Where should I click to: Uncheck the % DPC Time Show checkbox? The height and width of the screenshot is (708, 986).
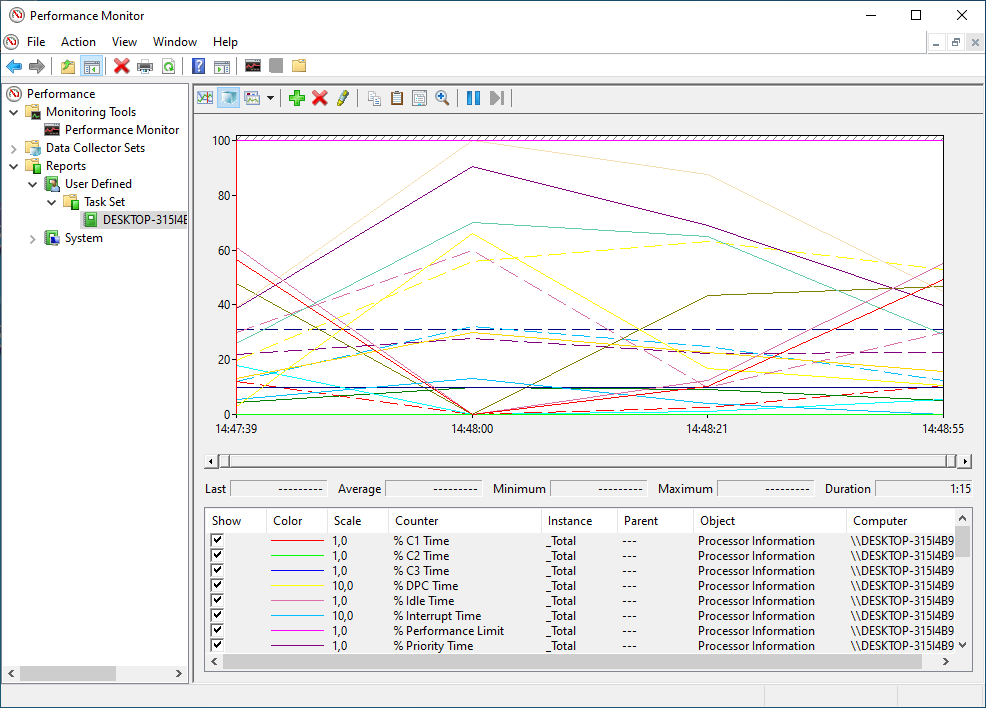click(x=217, y=585)
